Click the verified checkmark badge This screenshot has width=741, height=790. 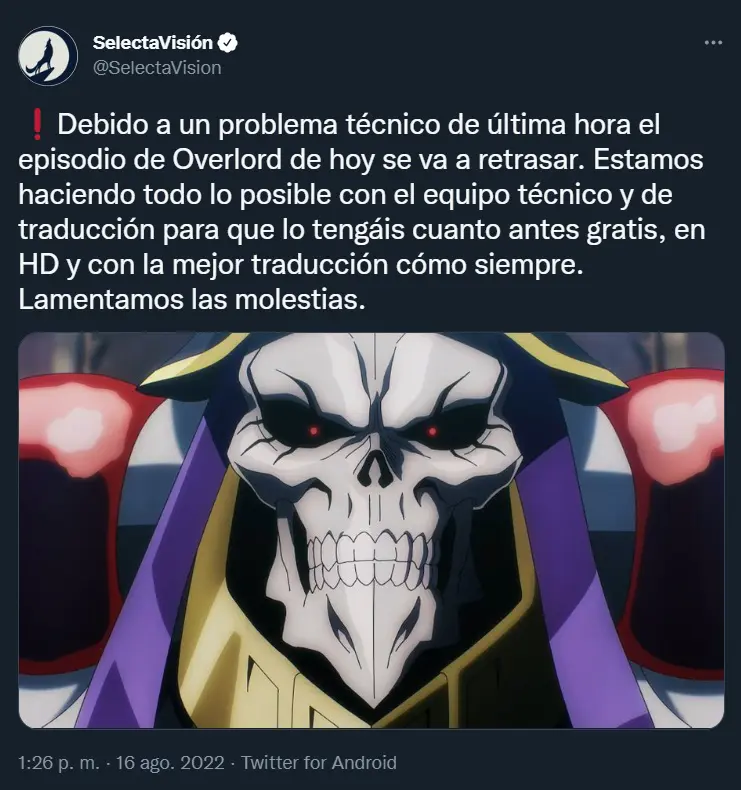[227, 43]
